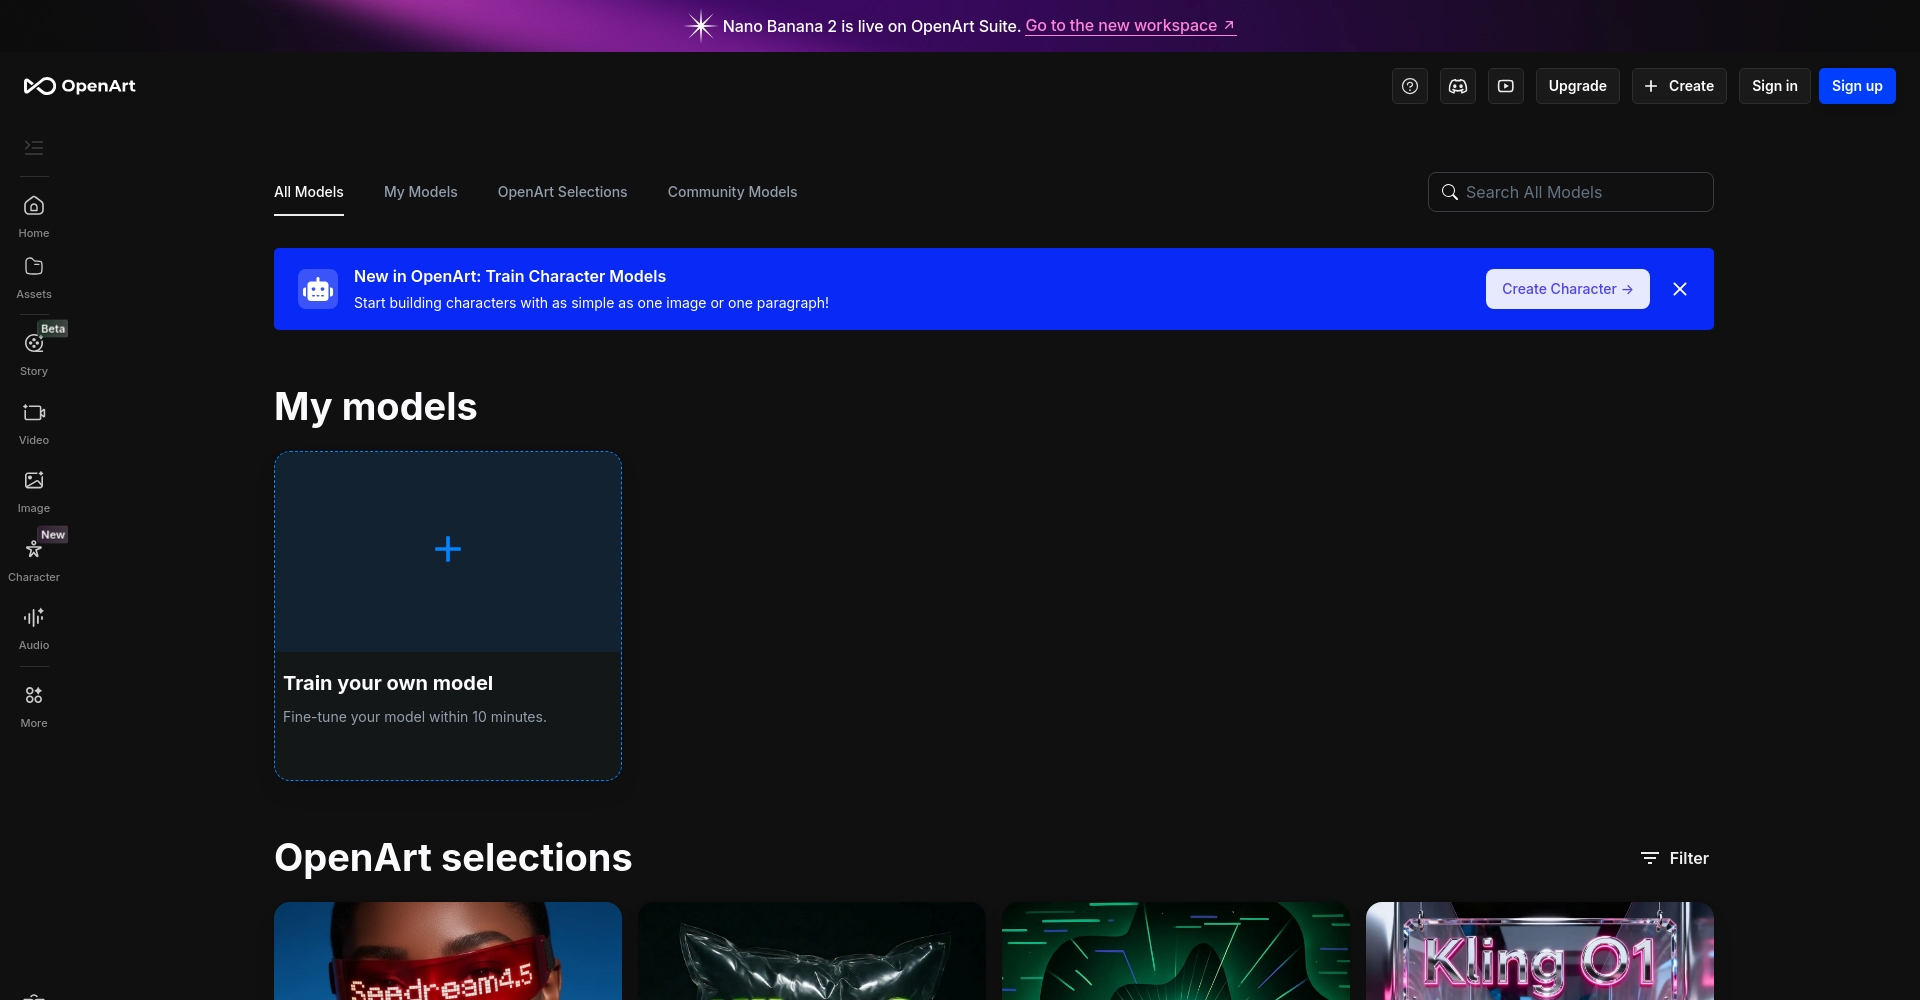This screenshot has width=1920, height=1000.
Task: Open the Story beta tool
Action: 34,353
